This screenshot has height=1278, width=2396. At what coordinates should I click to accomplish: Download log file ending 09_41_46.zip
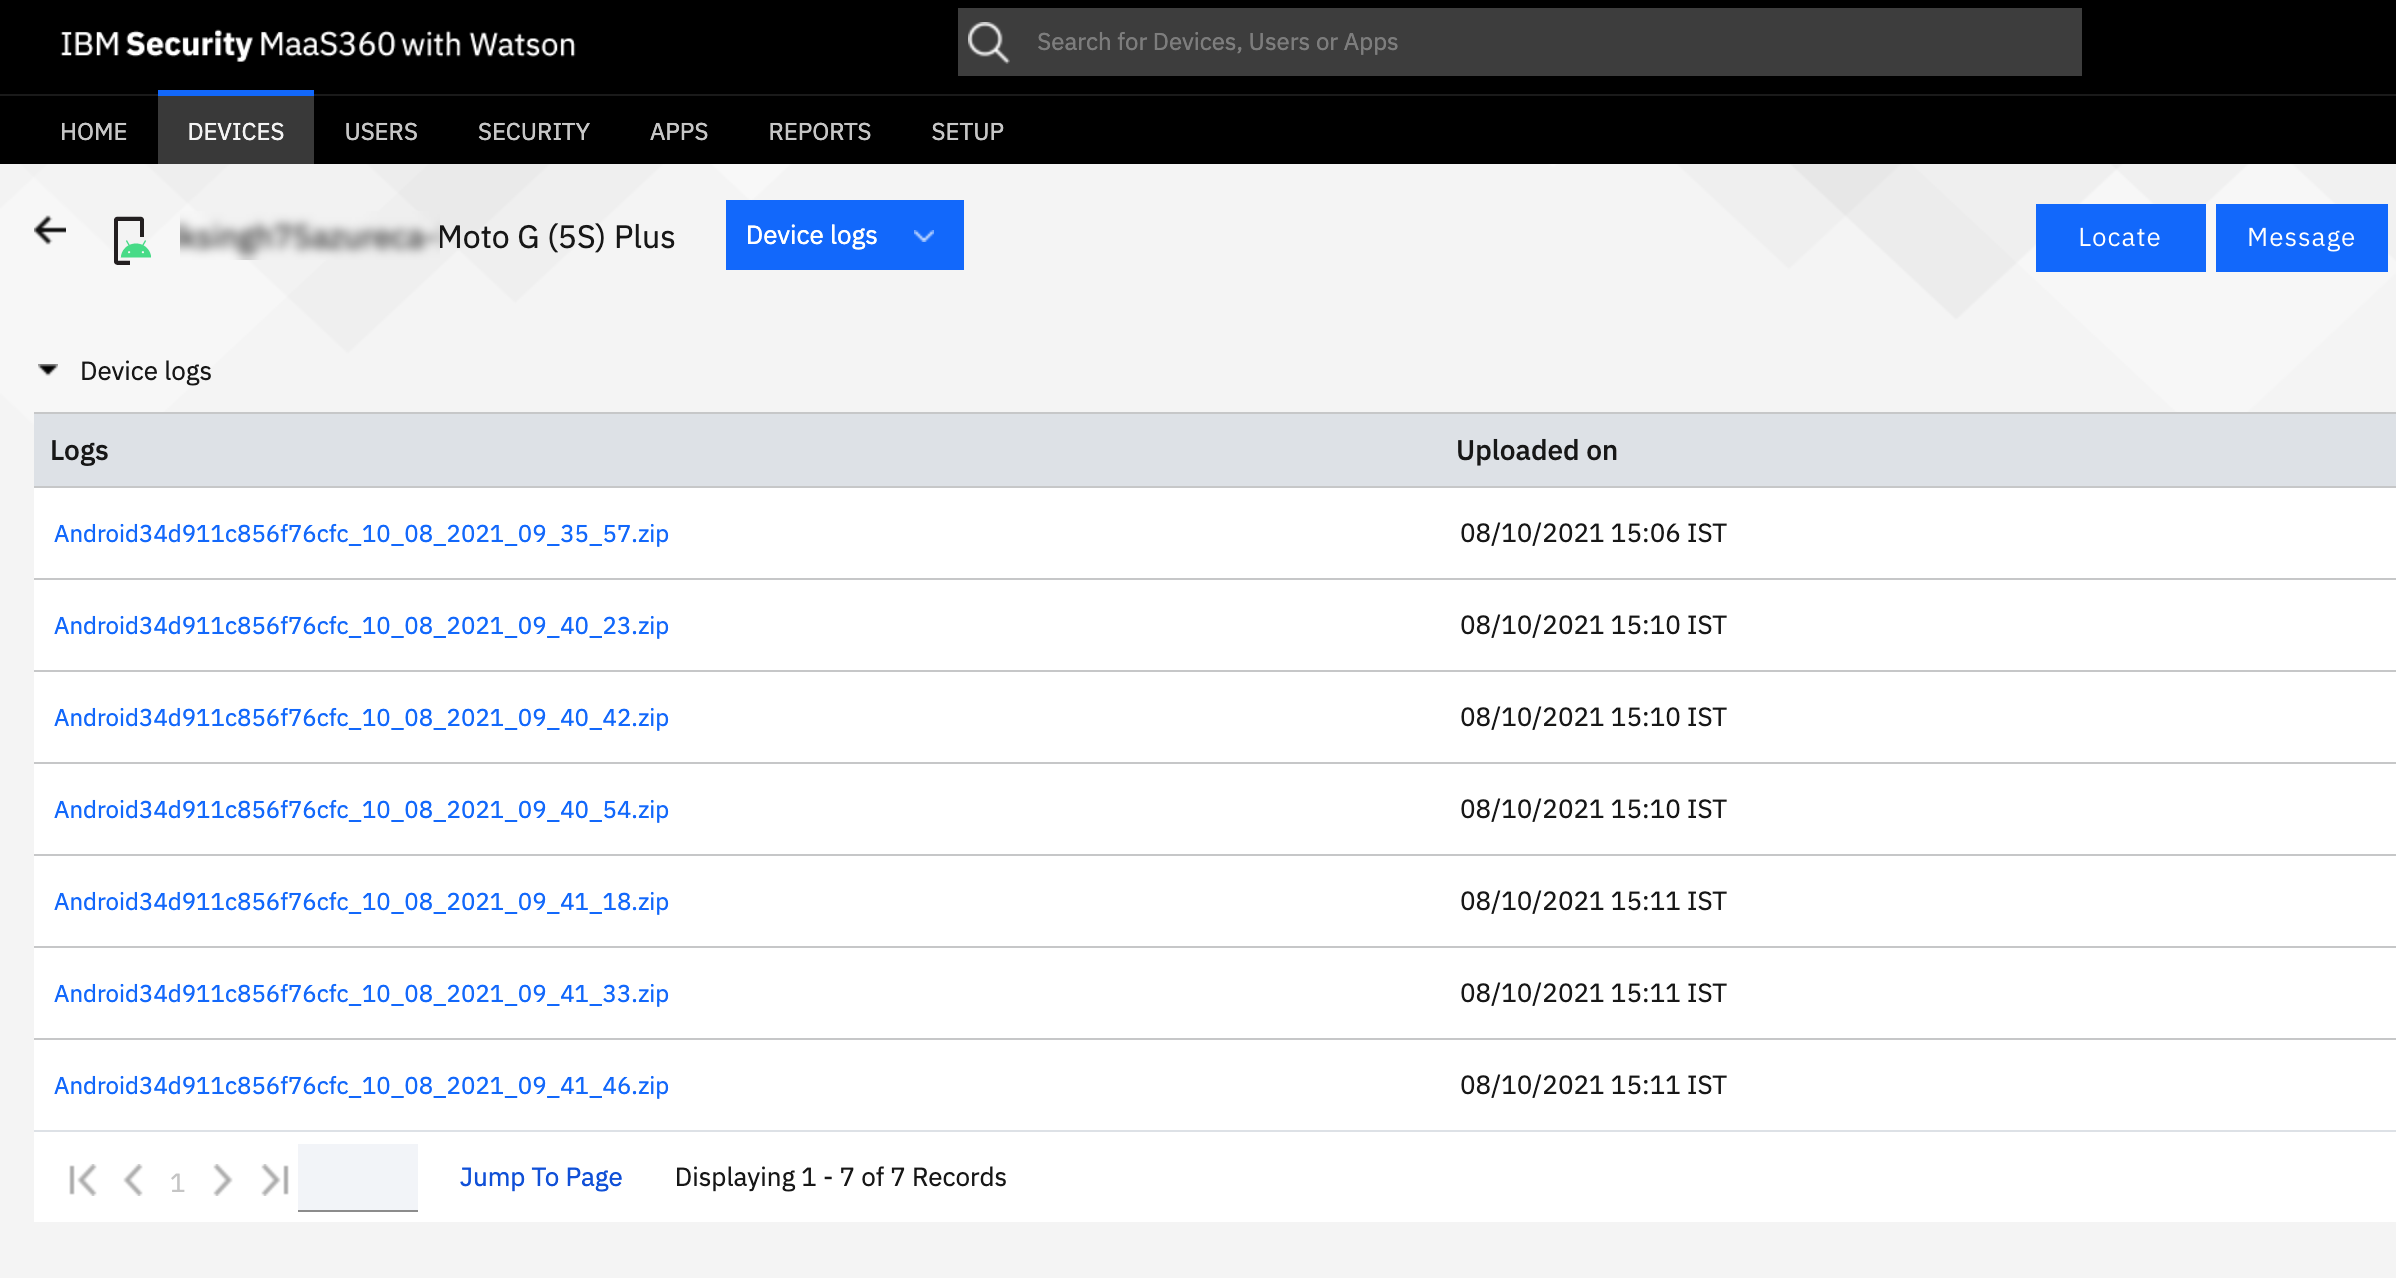click(x=361, y=1085)
